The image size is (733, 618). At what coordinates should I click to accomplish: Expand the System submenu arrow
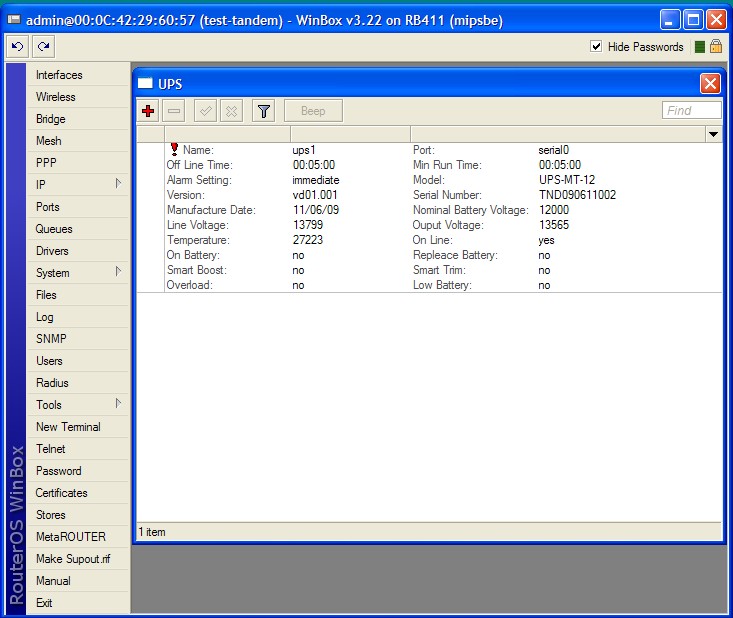(118, 272)
